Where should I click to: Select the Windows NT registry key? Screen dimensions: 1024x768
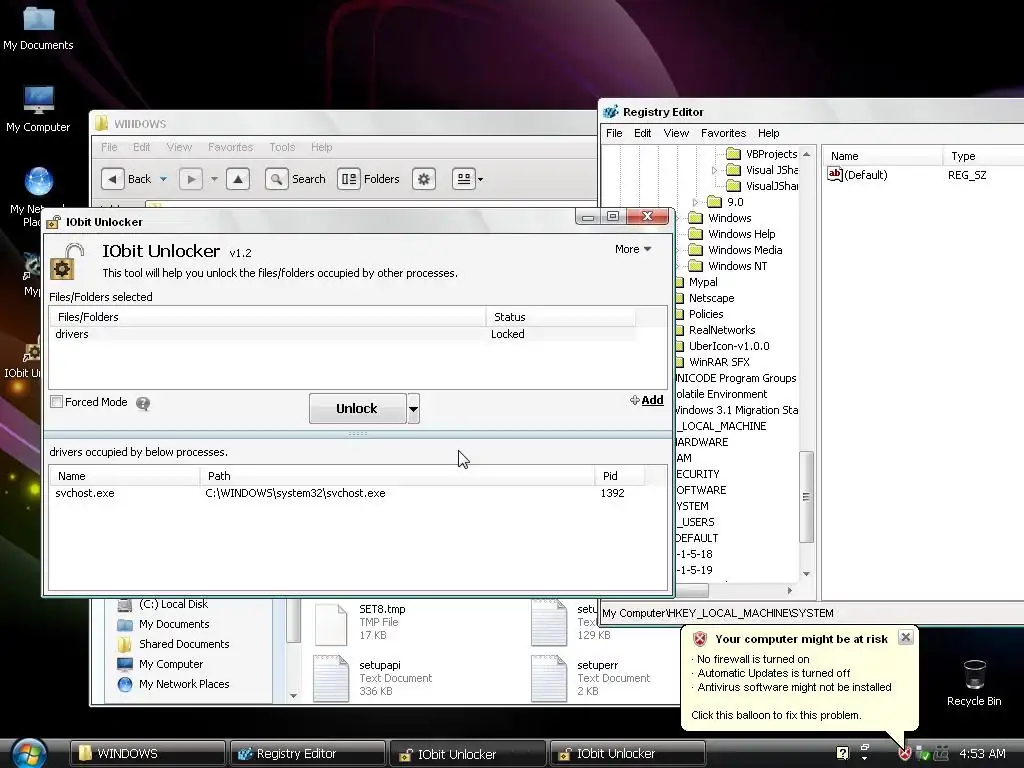(x=737, y=266)
